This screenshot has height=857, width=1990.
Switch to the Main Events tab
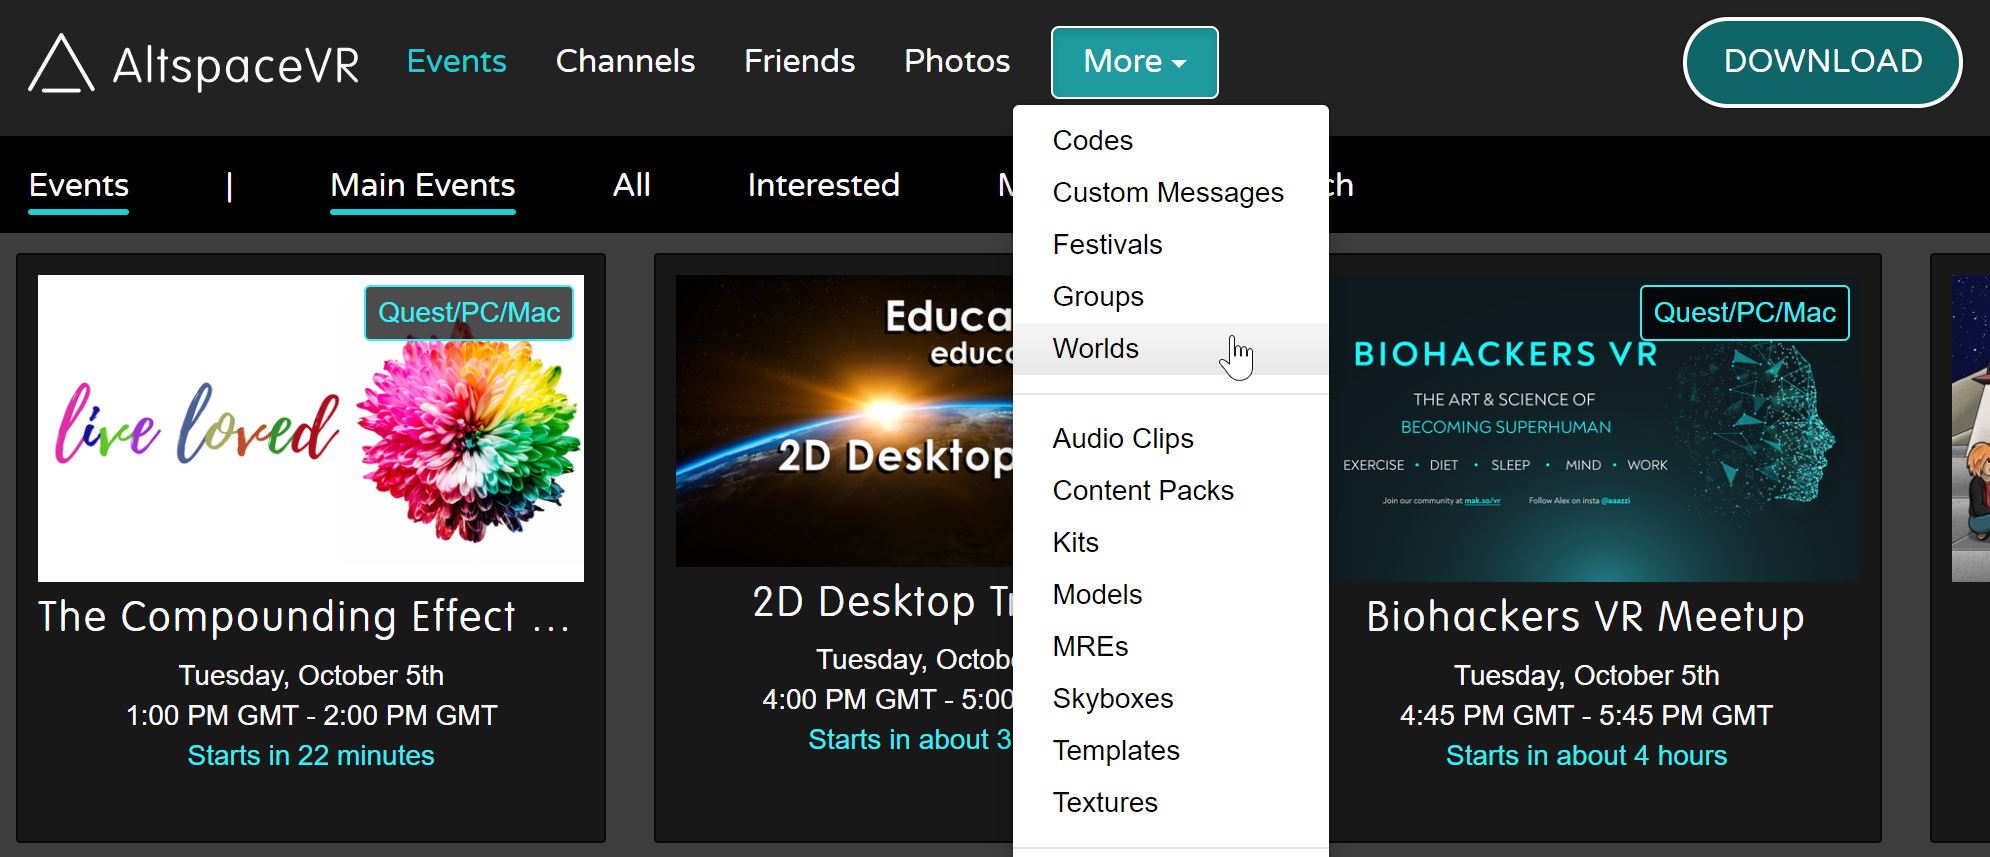pyautogui.click(x=422, y=185)
